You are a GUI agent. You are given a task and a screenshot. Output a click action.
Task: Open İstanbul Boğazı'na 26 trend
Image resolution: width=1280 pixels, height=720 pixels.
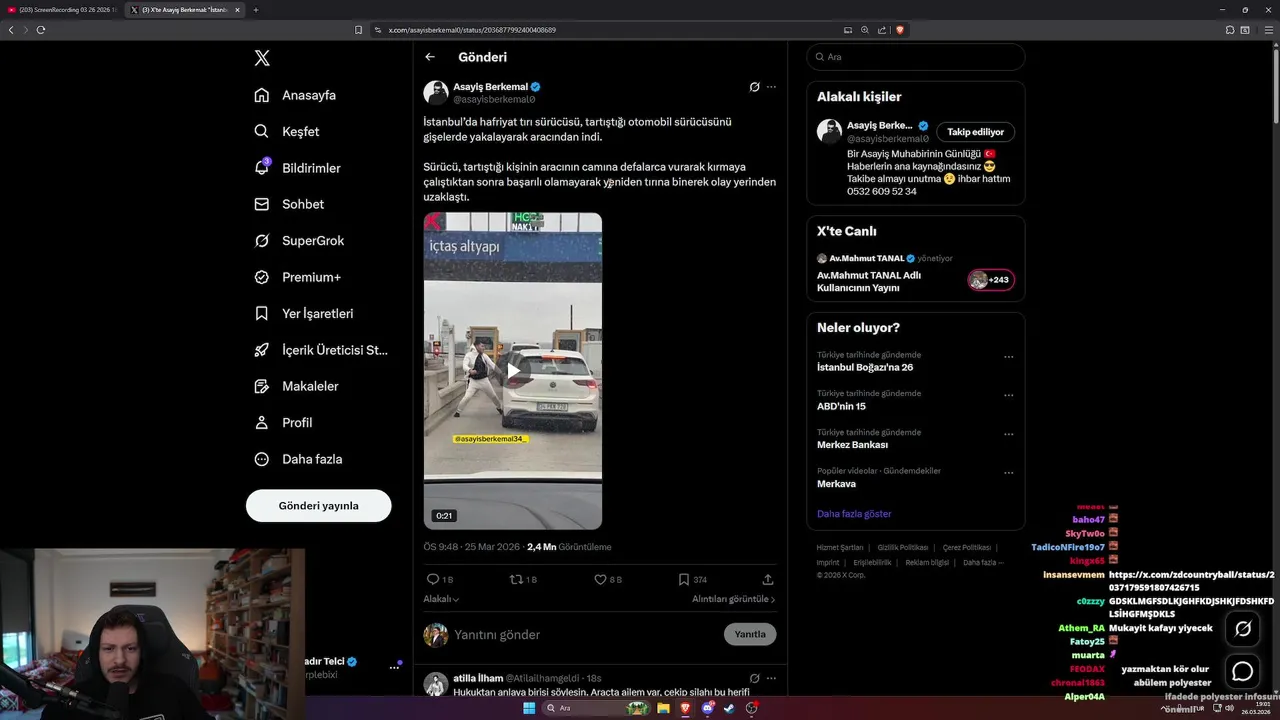[865, 367]
